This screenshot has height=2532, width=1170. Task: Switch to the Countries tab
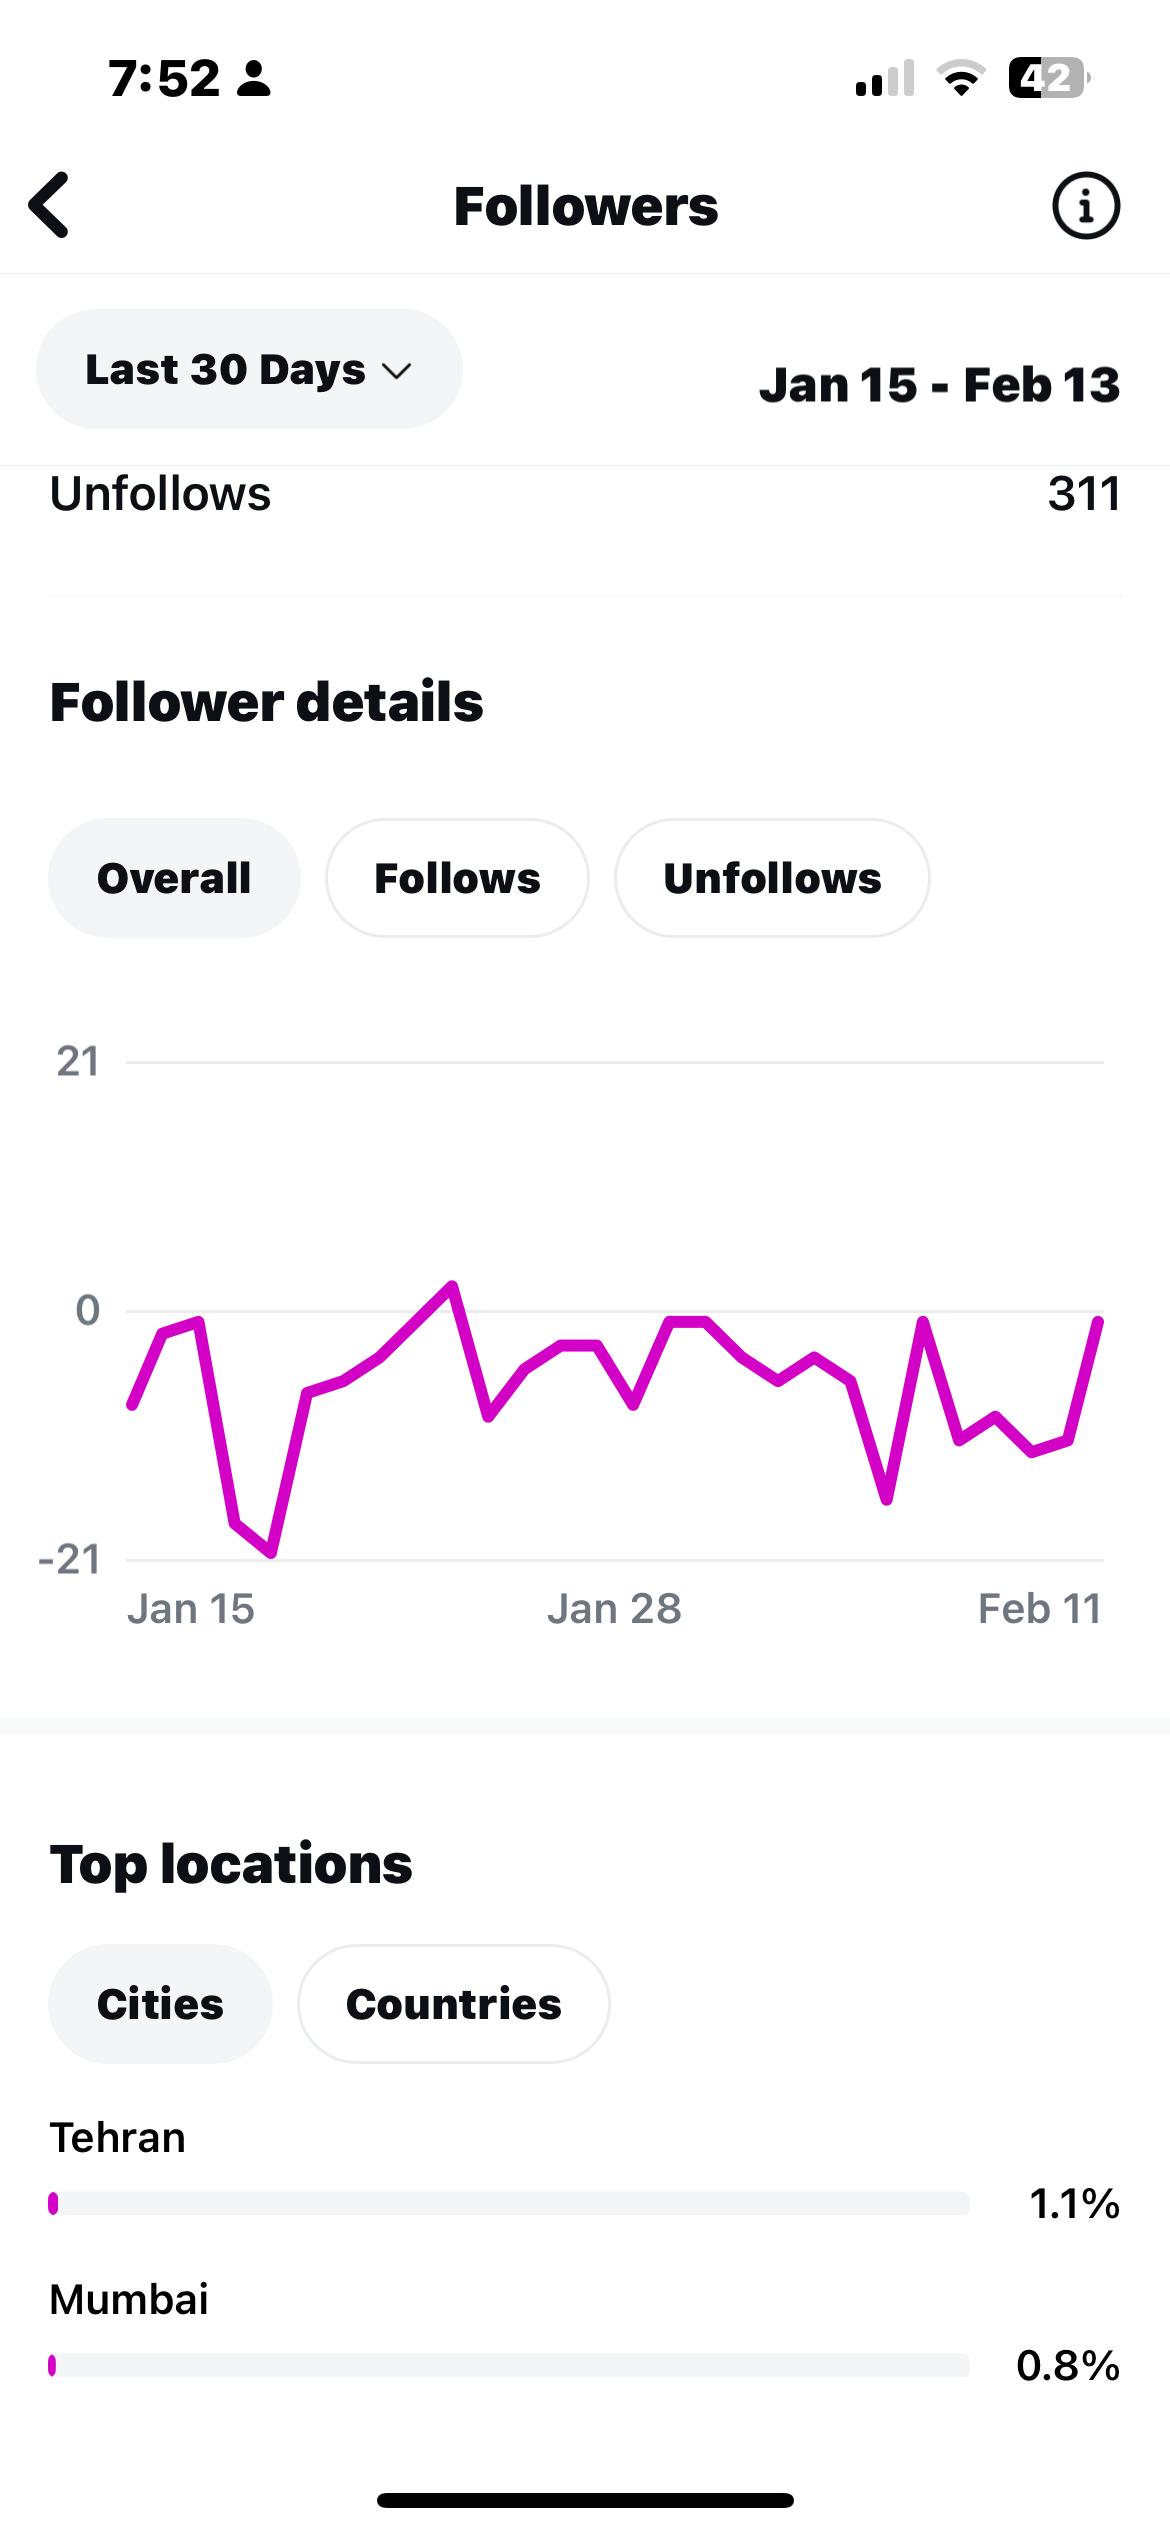pos(453,2004)
